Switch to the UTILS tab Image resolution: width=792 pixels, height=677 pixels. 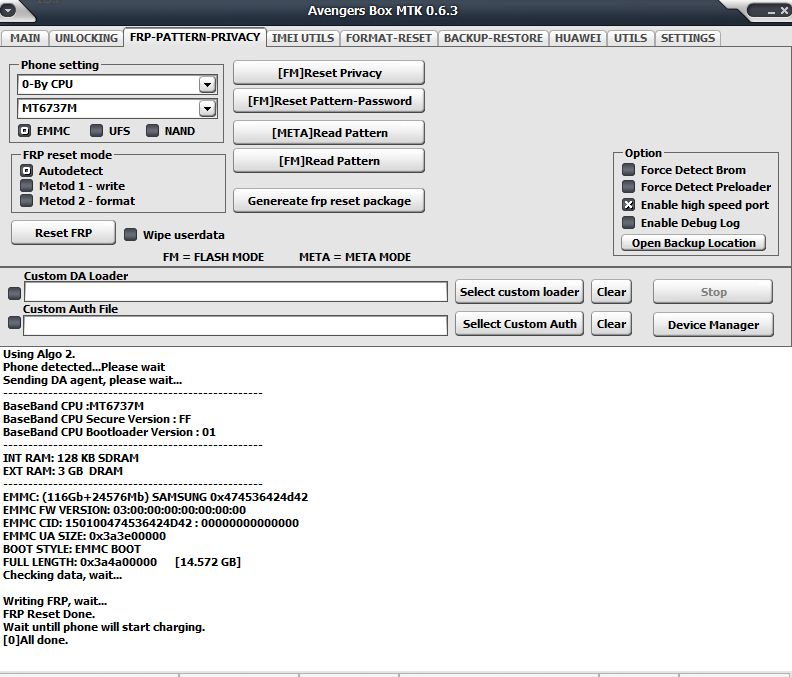pos(630,38)
